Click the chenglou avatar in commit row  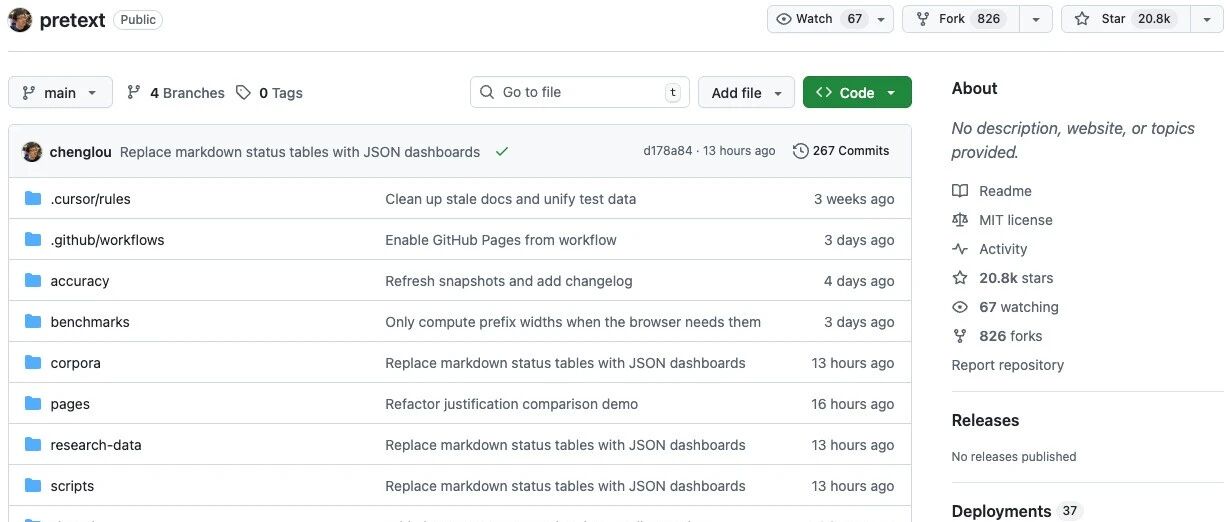tap(32, 152)
